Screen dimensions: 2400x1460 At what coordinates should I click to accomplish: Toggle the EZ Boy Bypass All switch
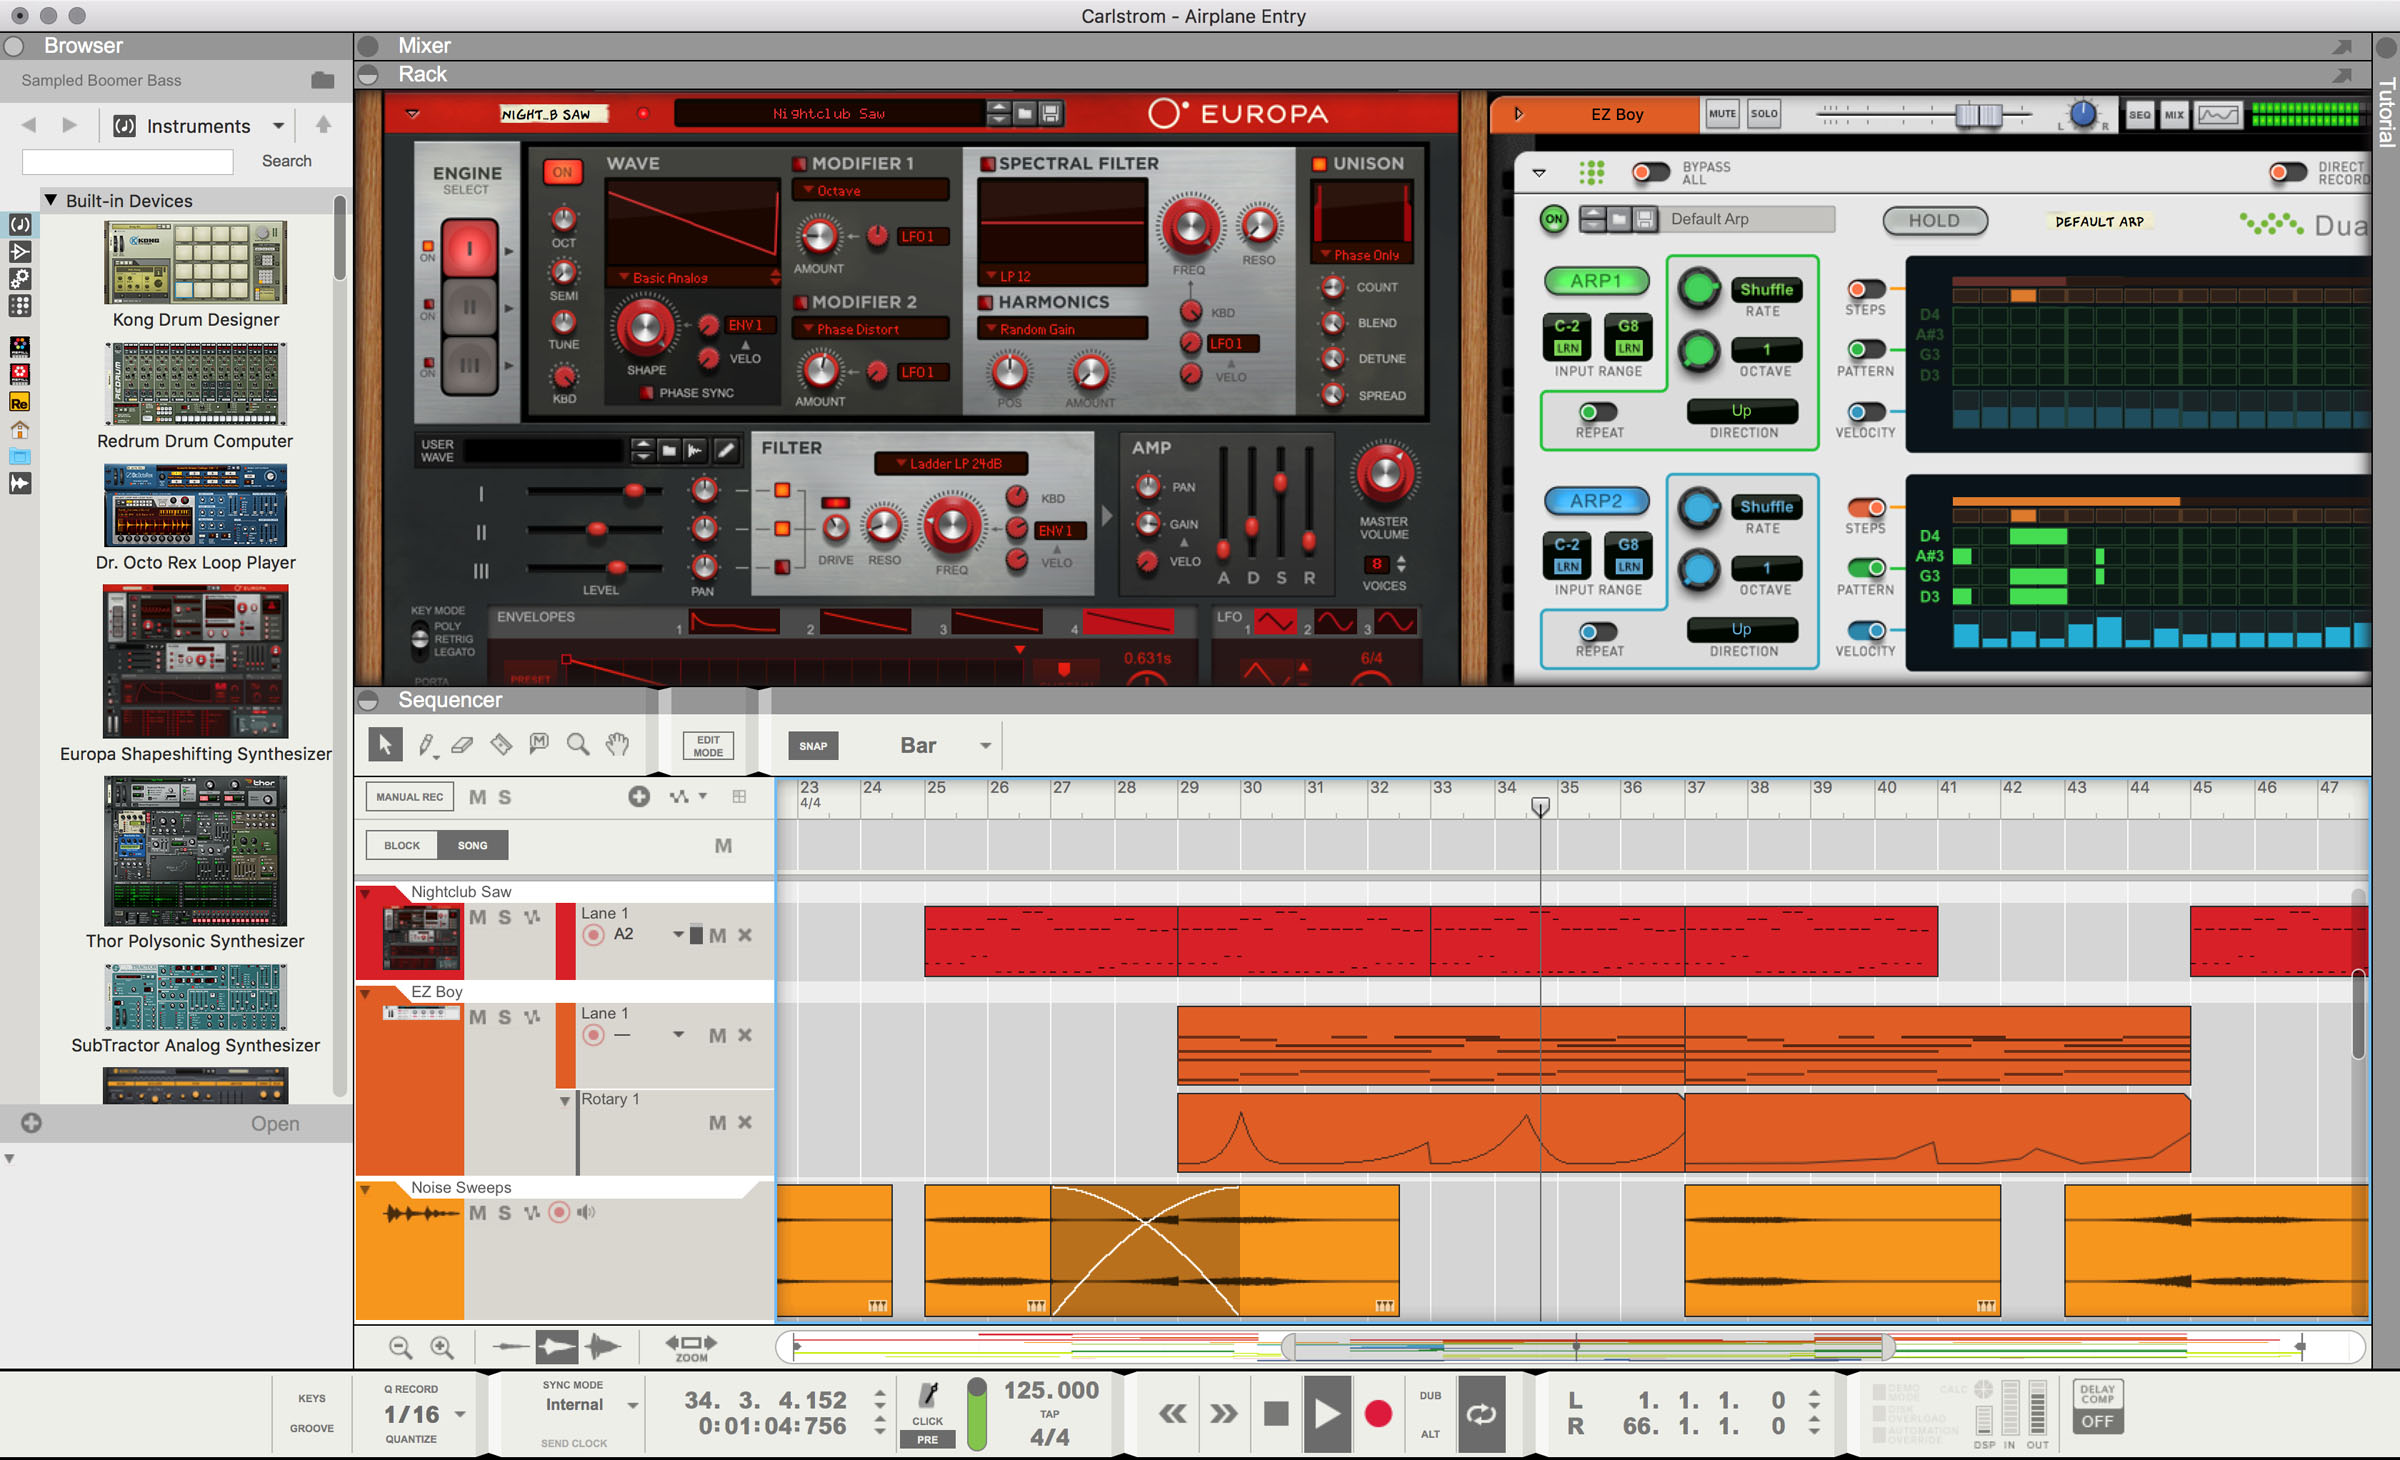1650,172
